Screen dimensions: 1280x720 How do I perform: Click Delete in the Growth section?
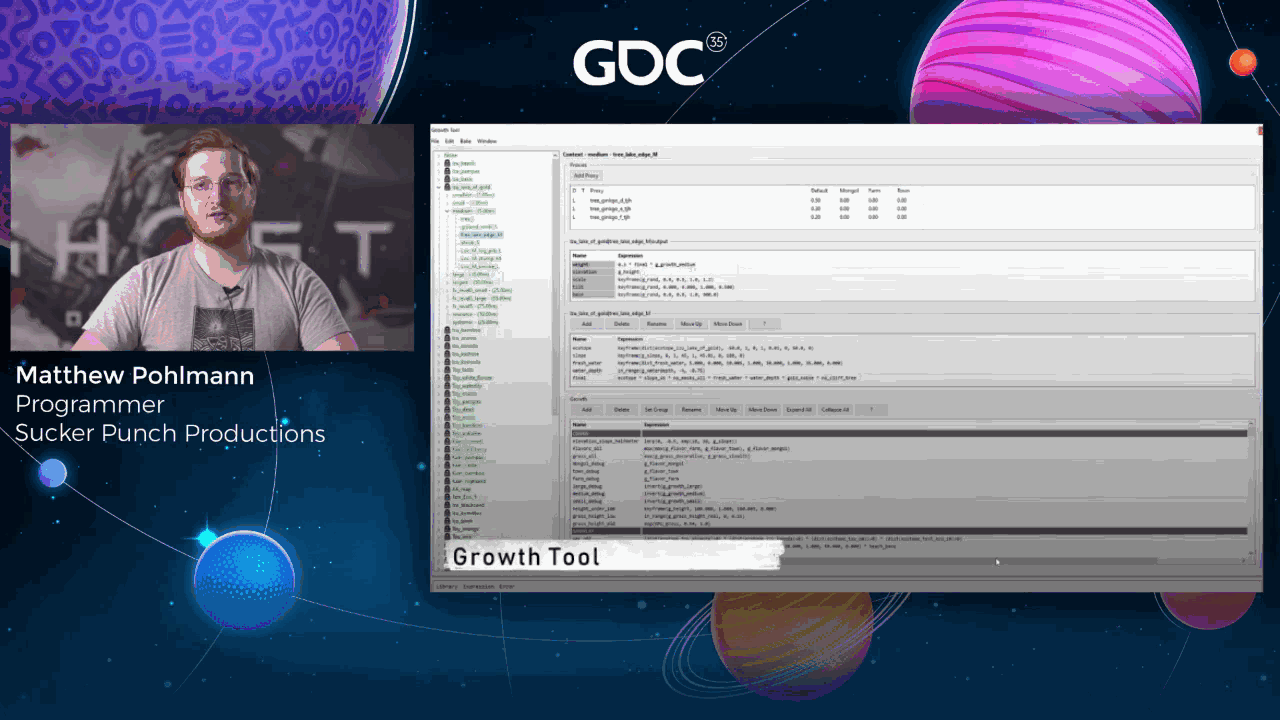[x=621, y=409]
